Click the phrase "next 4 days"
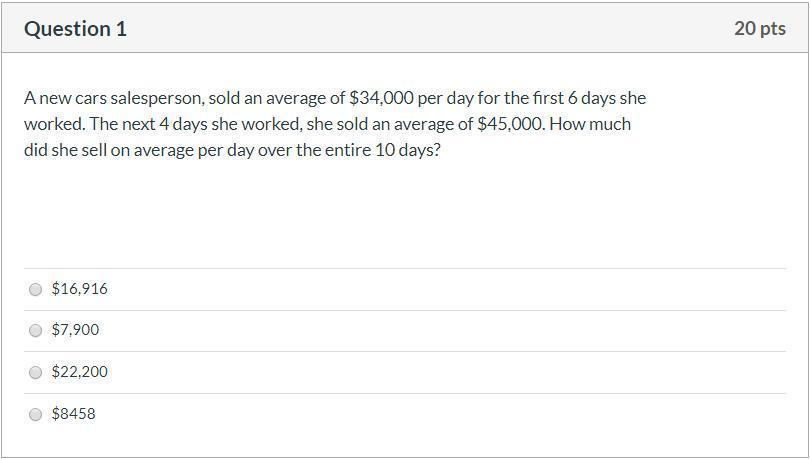The image size is (810, 459). [146, 125]
